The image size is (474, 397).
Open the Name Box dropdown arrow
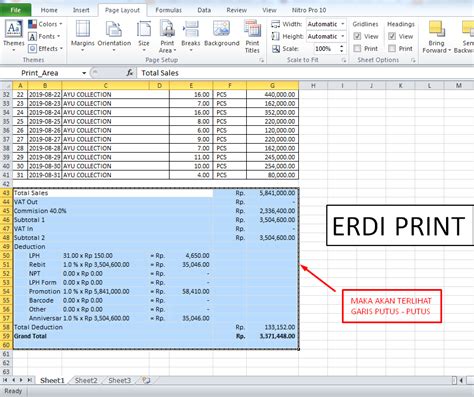84,73
